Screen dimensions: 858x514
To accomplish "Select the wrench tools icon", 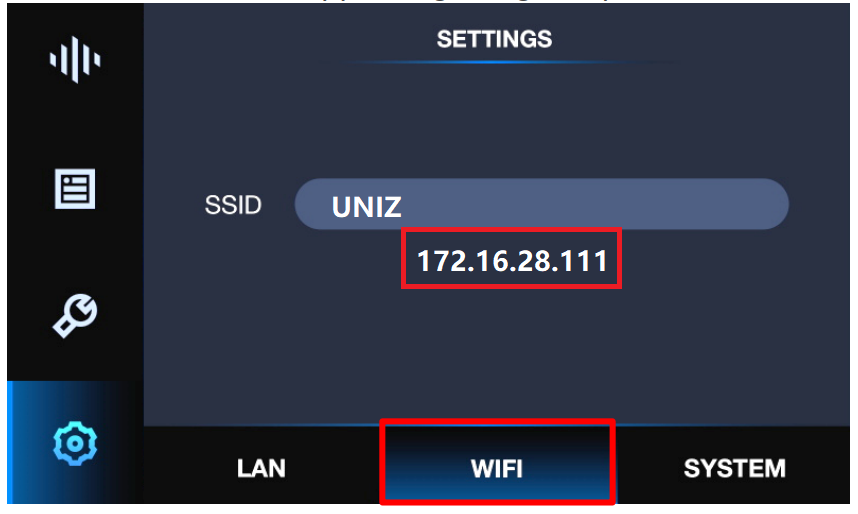I will [75, 315].
